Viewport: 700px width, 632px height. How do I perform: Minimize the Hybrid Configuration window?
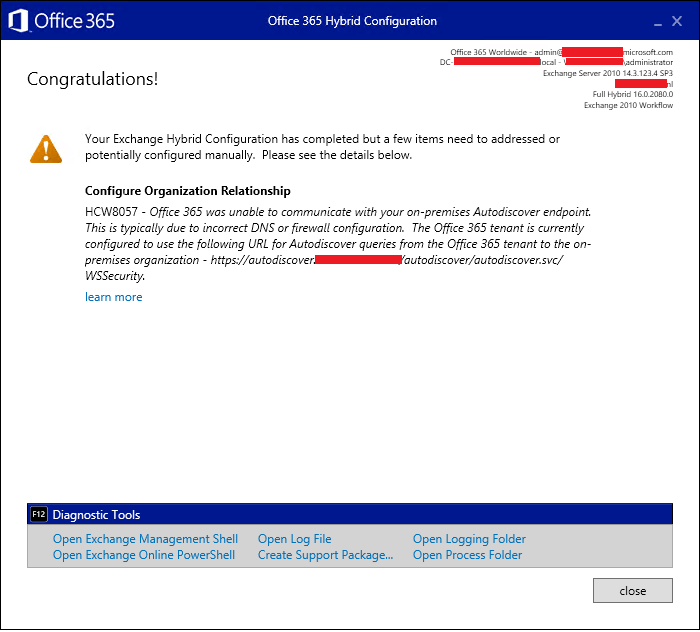656,22
